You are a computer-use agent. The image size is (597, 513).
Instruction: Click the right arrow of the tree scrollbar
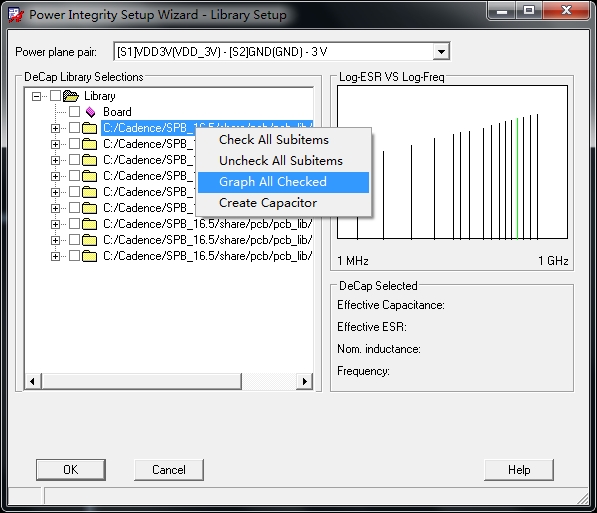tap(304, 381)
